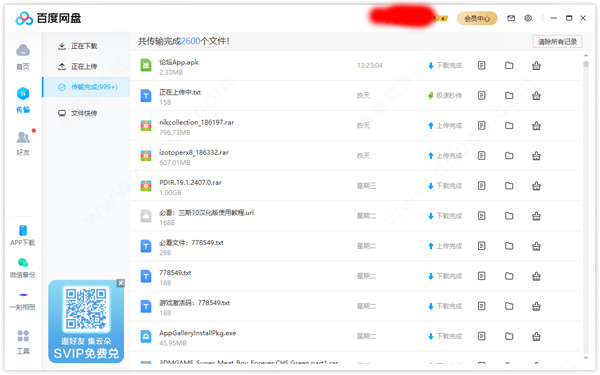Click the 清除所有记录 button
The height and width of the screenshot is (375, 600).
[558, 42]
